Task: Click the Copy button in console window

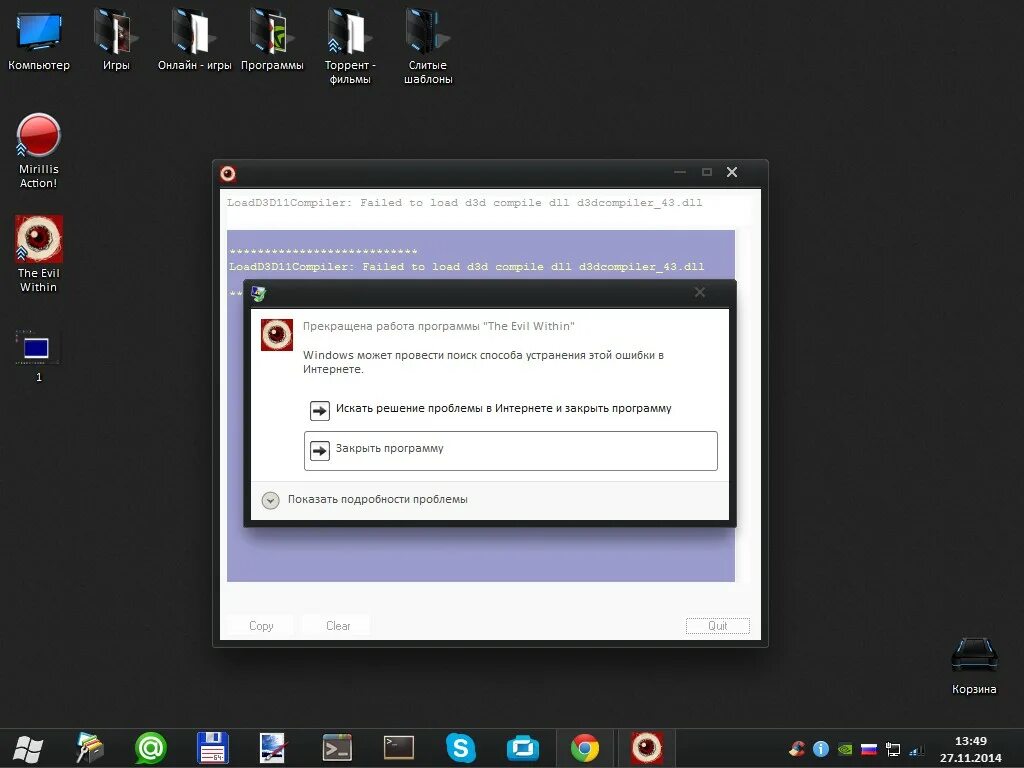Action: point(261,626)
